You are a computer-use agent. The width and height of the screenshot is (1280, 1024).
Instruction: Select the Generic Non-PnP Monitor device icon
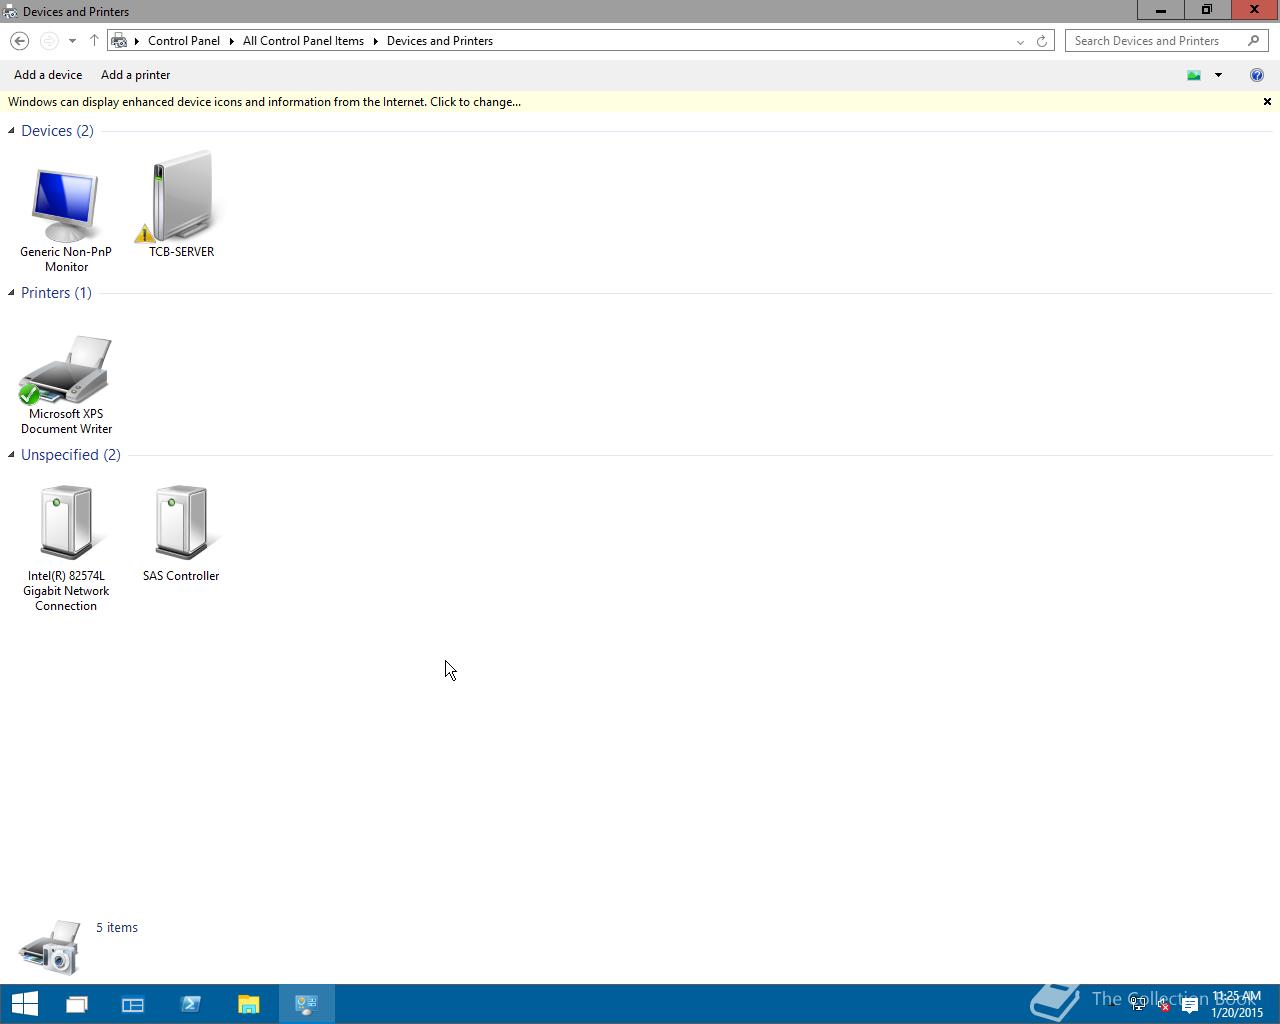[65, 206]
